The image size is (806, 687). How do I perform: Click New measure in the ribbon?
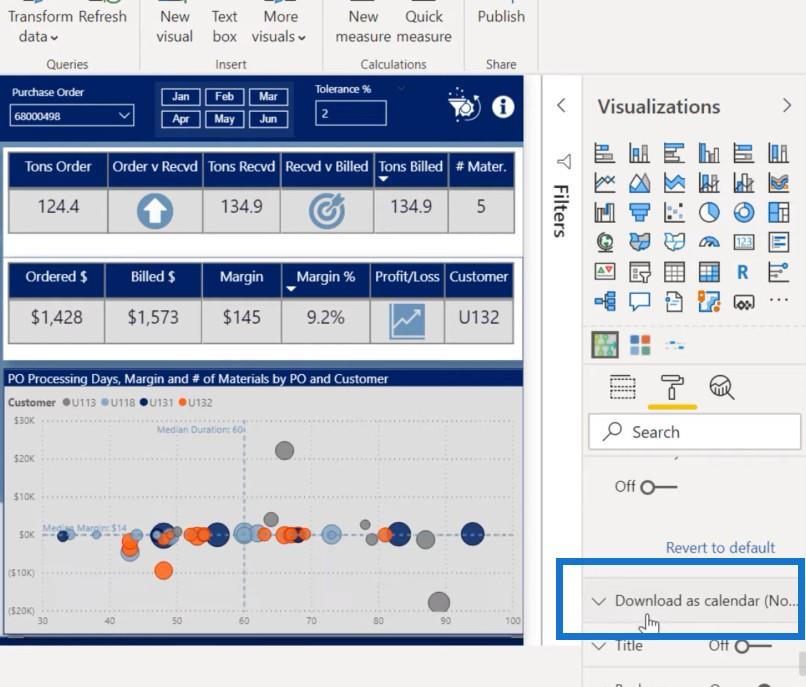(x=363, y=26)
